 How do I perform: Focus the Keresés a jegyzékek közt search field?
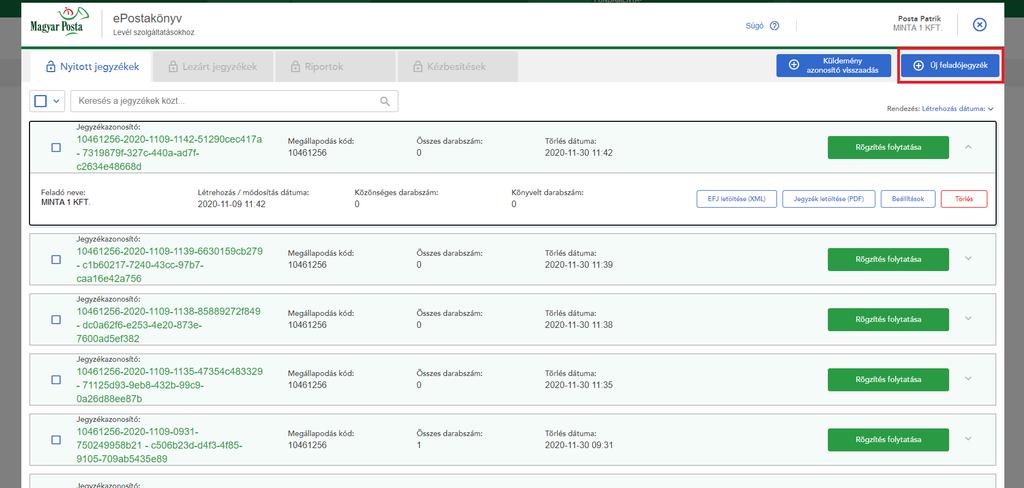(234, 101)
